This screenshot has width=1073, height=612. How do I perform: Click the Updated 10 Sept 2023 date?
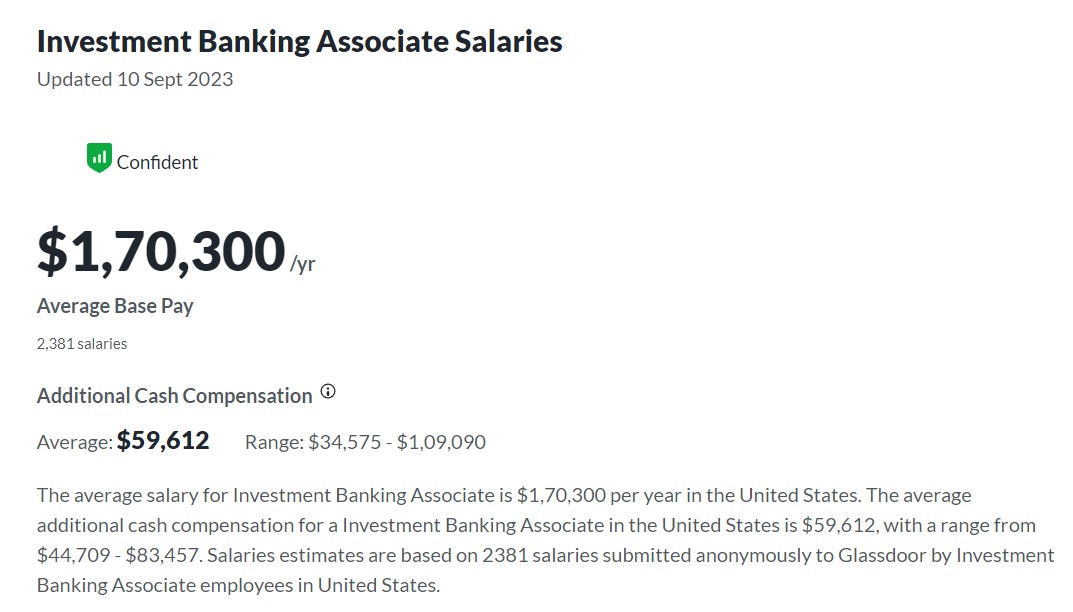[135, 79]
